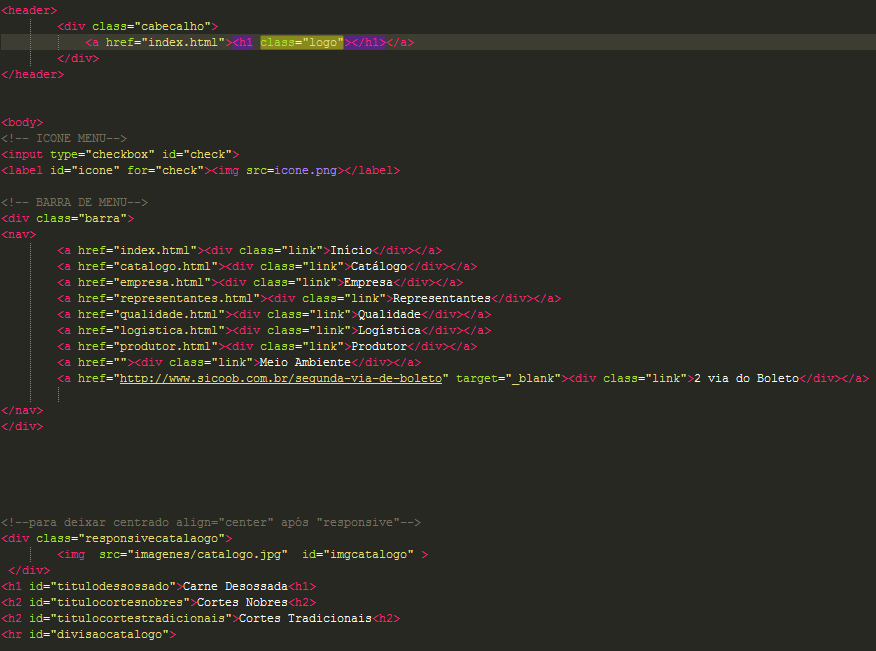Click the highlighted h1 opening tag
The image size is (876, 651).
242,42
